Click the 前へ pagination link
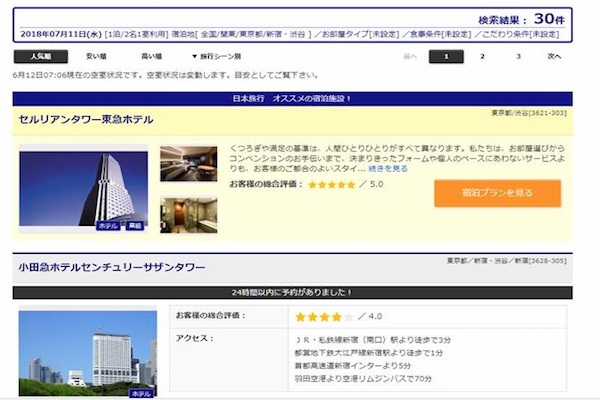 tap(410, 57)
